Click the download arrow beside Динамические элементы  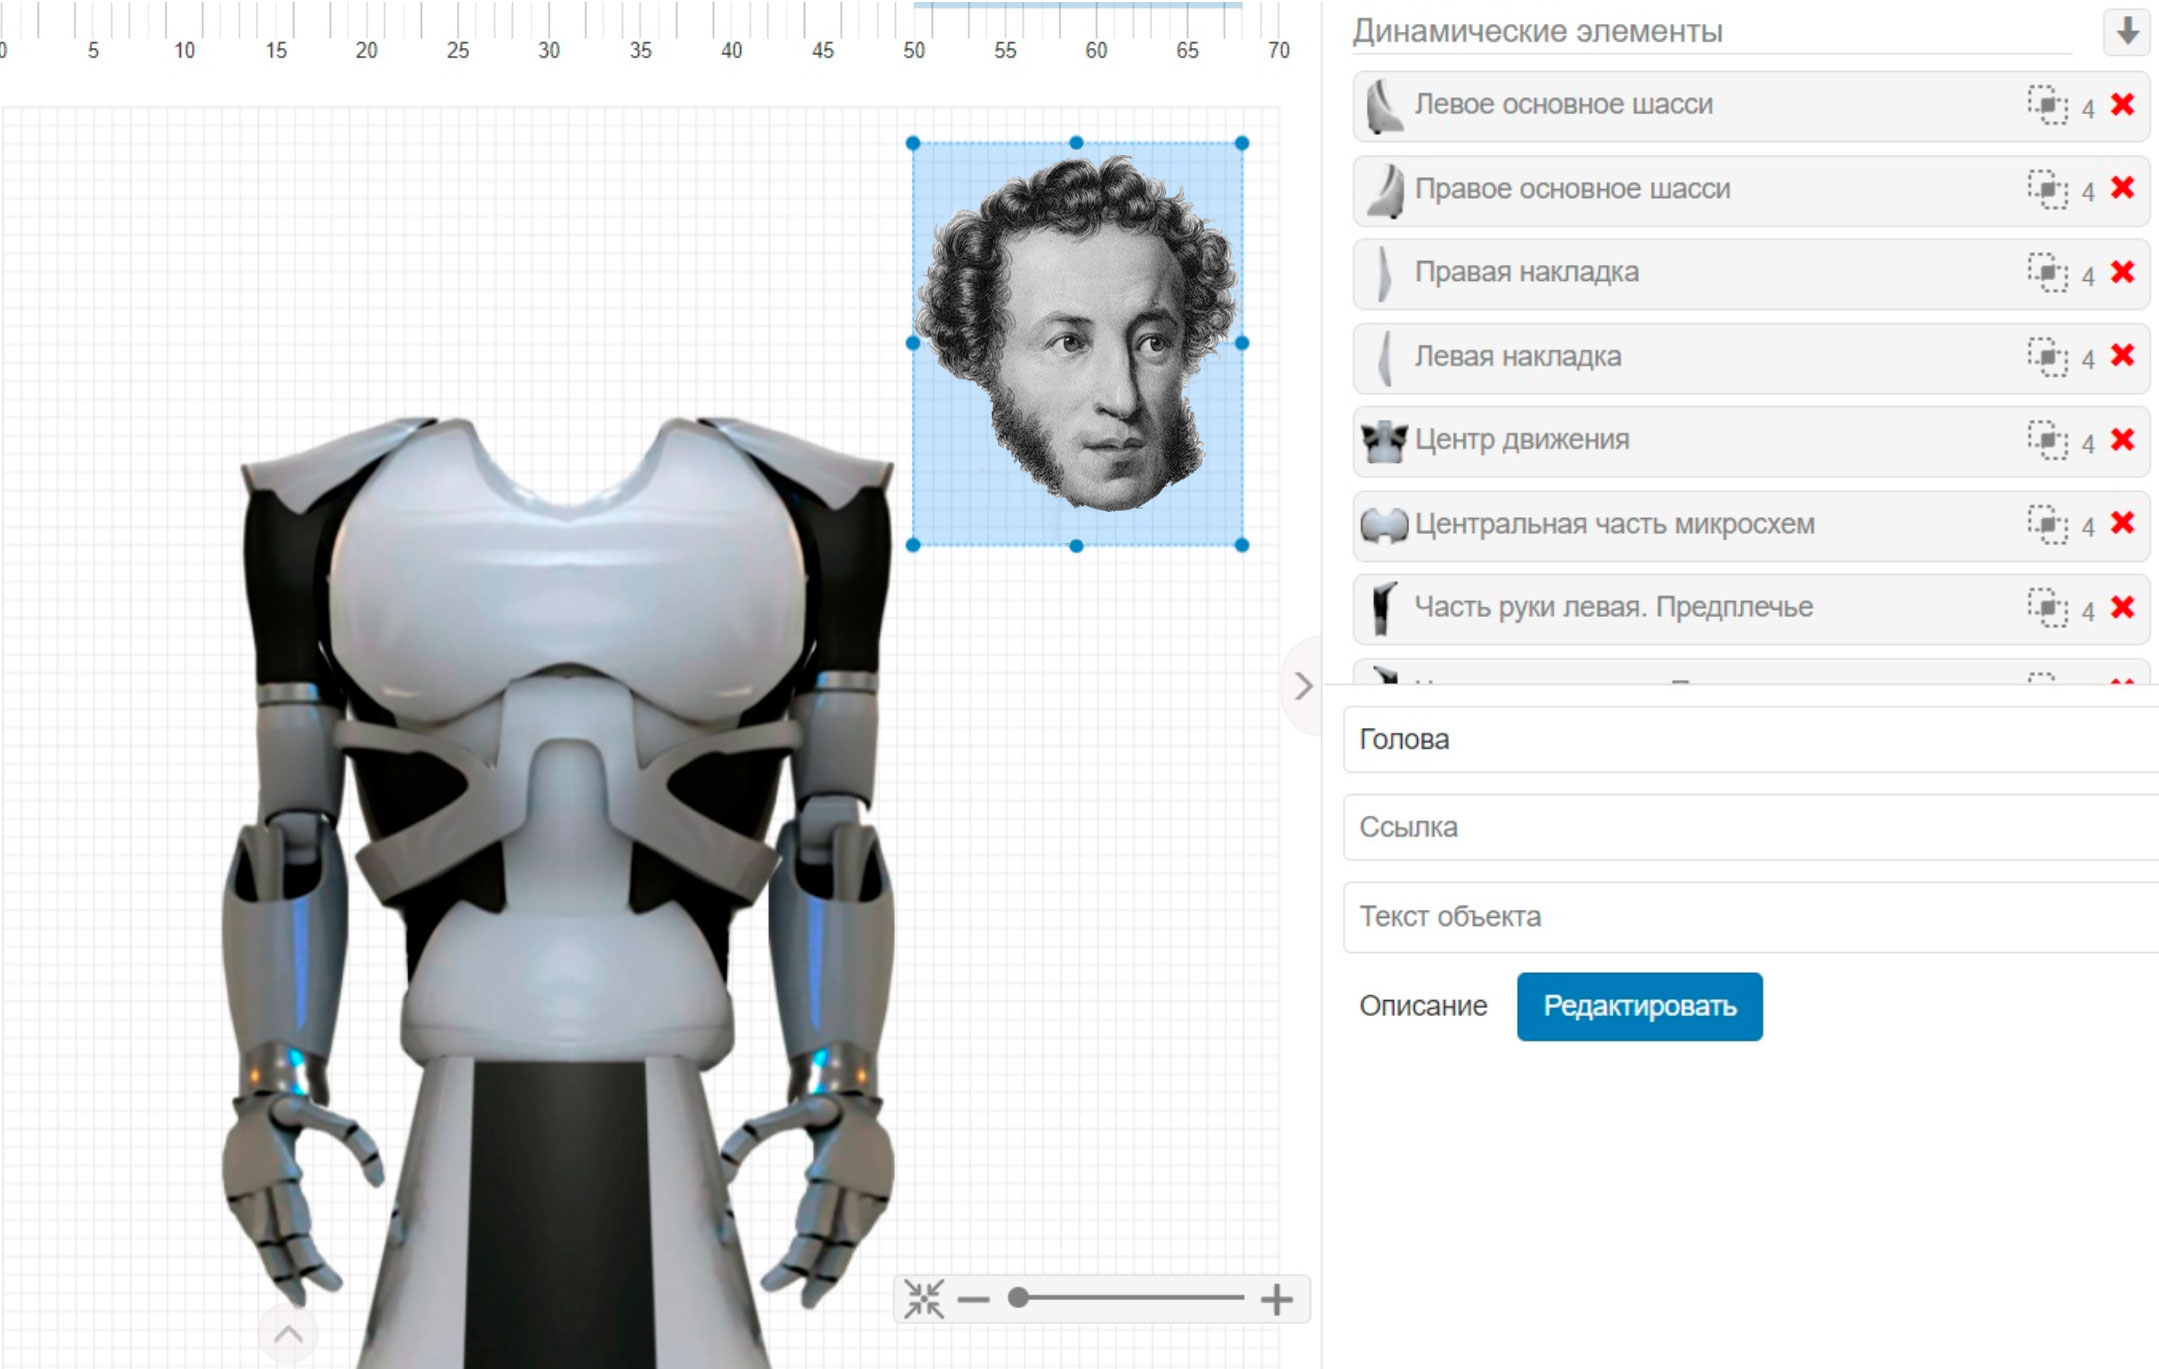2127,32
